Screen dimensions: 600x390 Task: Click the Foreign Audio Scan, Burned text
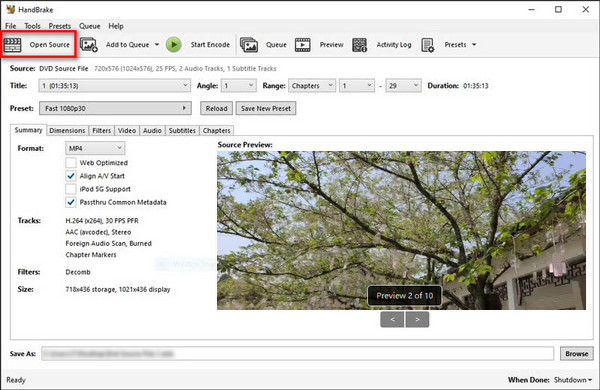pyautogui.click(x=109, y=243)
